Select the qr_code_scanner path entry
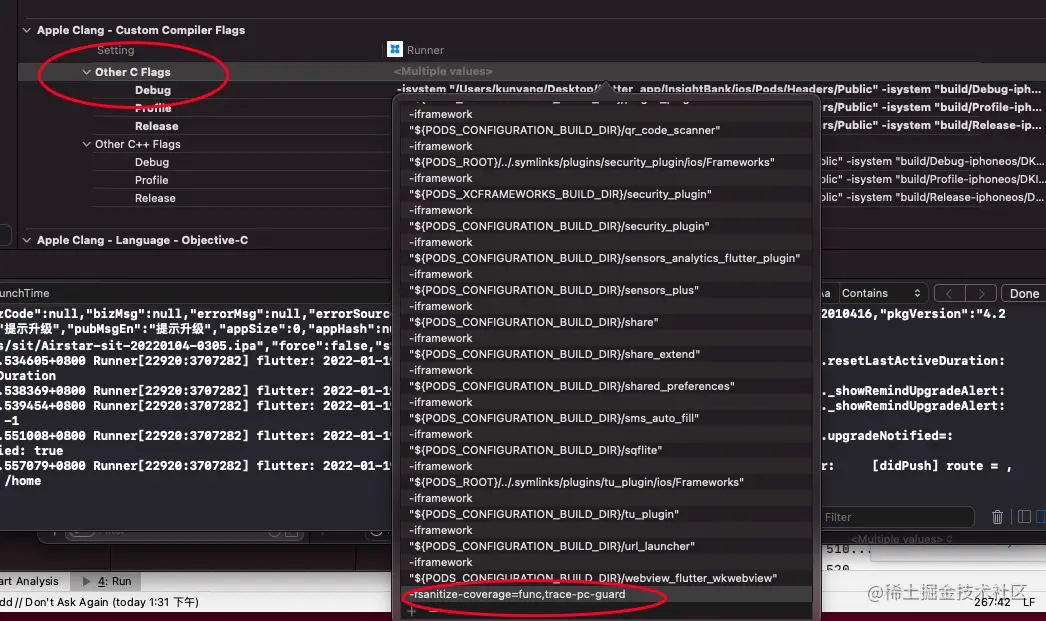 pos(564,130)
